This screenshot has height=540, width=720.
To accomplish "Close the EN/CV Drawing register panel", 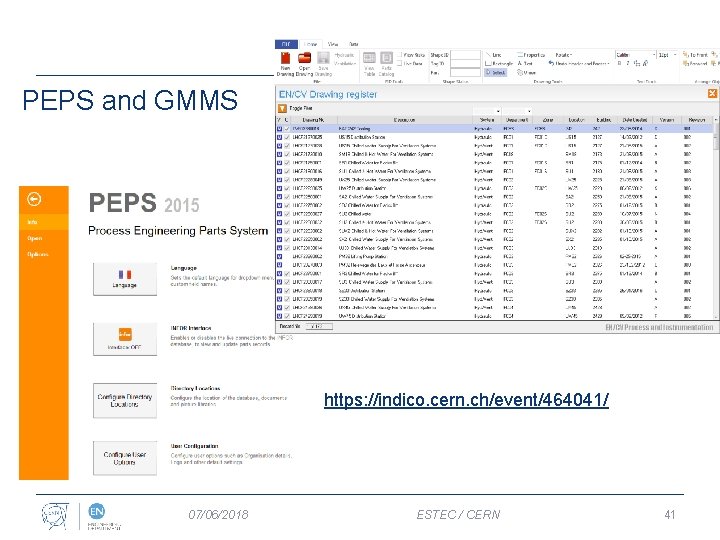I will [x=712, y=94].
